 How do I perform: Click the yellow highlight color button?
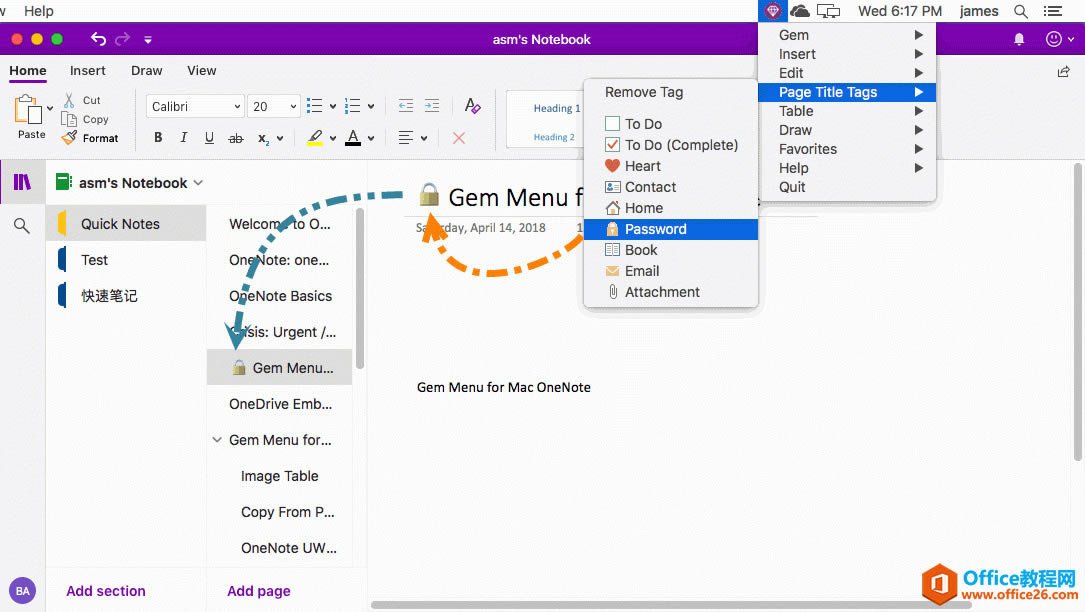pos(314,138)
